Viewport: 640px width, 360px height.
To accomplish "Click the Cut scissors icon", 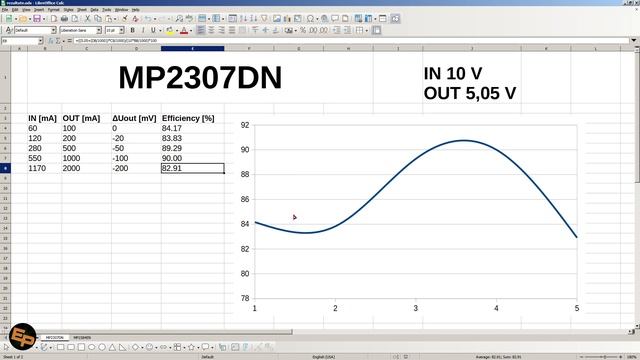I will pos(87,19).
